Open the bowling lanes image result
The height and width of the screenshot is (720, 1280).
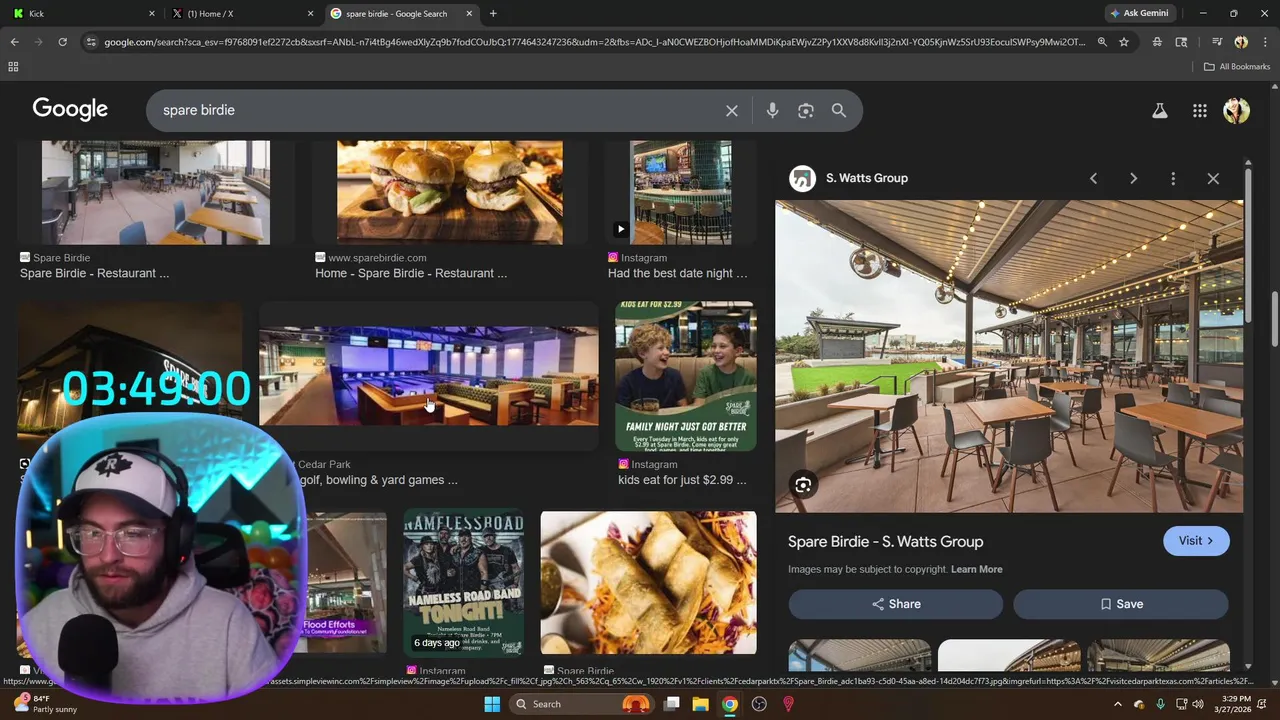[429, 376]
